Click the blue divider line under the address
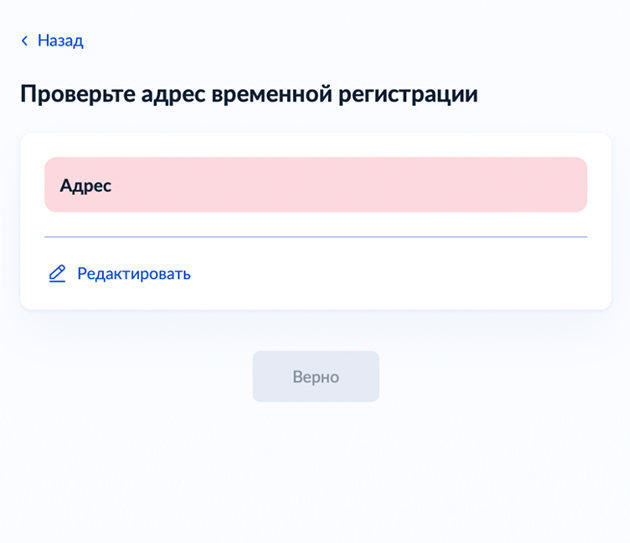The height and width of the screenshot is (543, 630). point(316,237)
